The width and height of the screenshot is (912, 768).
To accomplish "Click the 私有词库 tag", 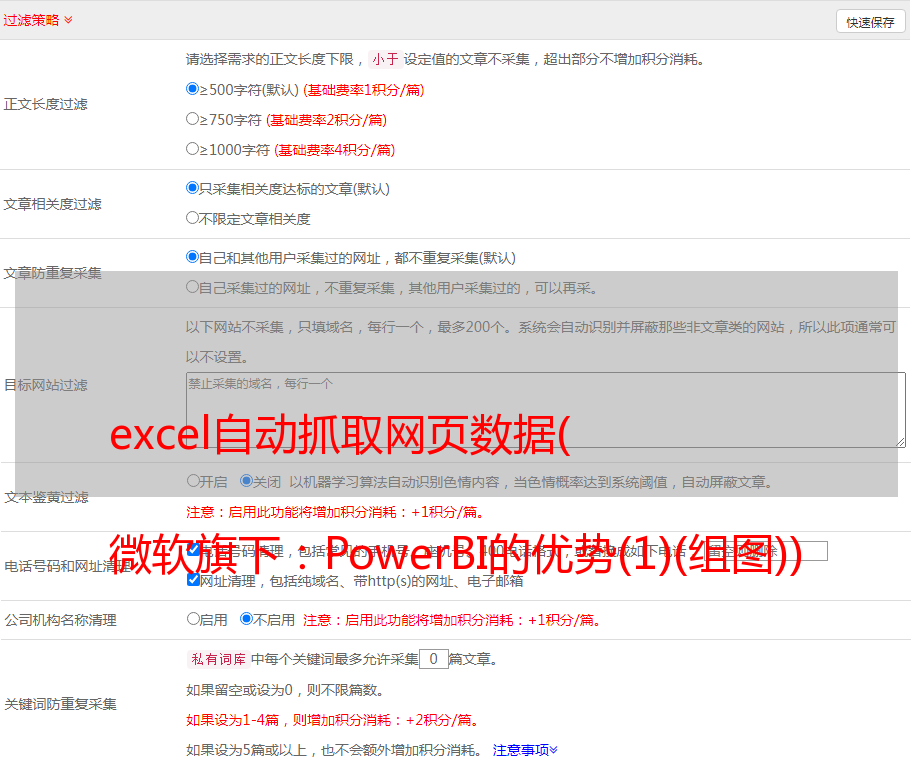I will [x=219, y=659].
